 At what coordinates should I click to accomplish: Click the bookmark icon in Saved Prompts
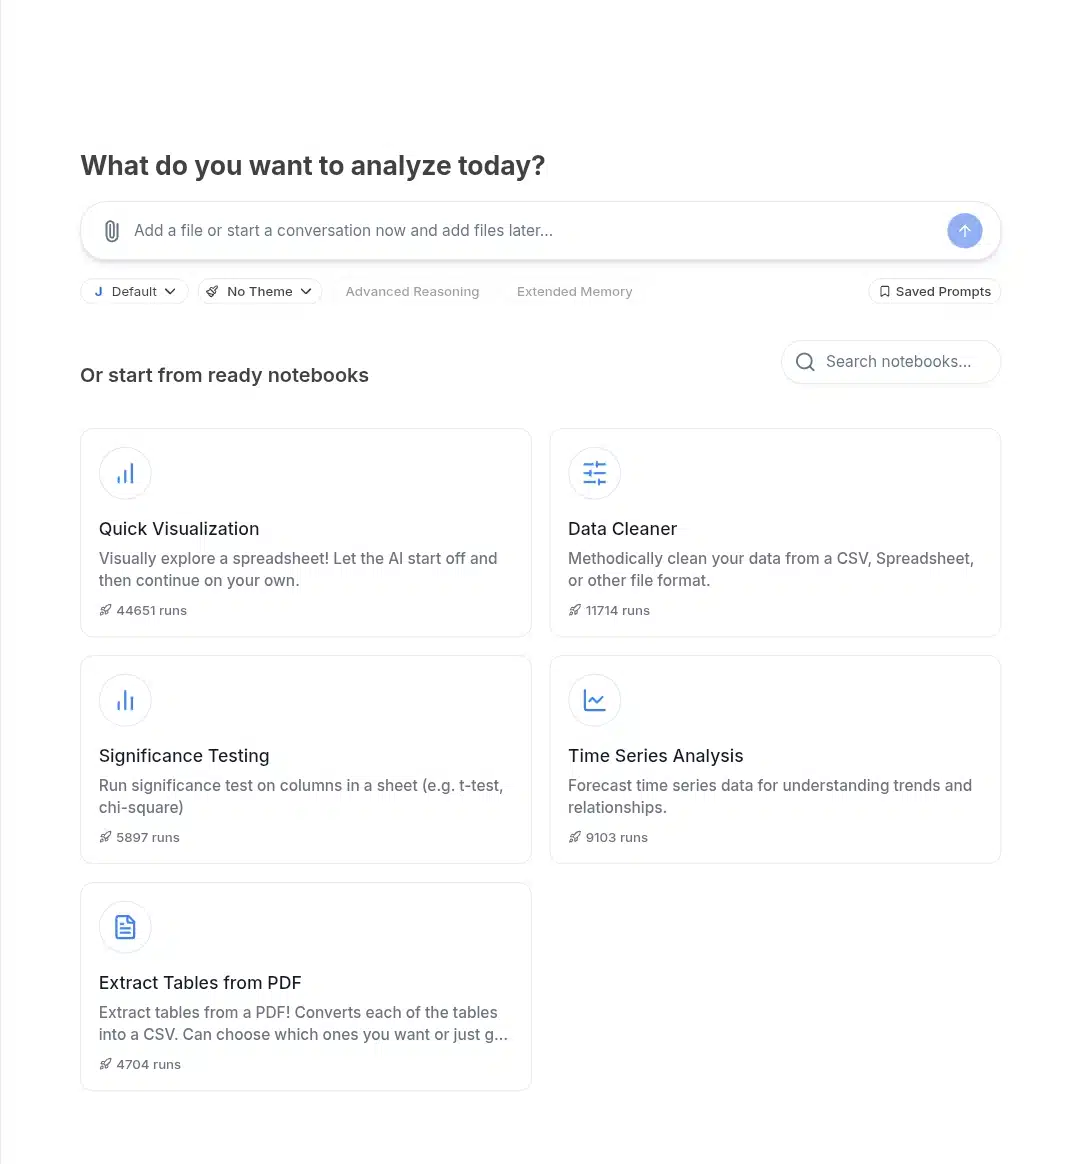tap(884, 292)
